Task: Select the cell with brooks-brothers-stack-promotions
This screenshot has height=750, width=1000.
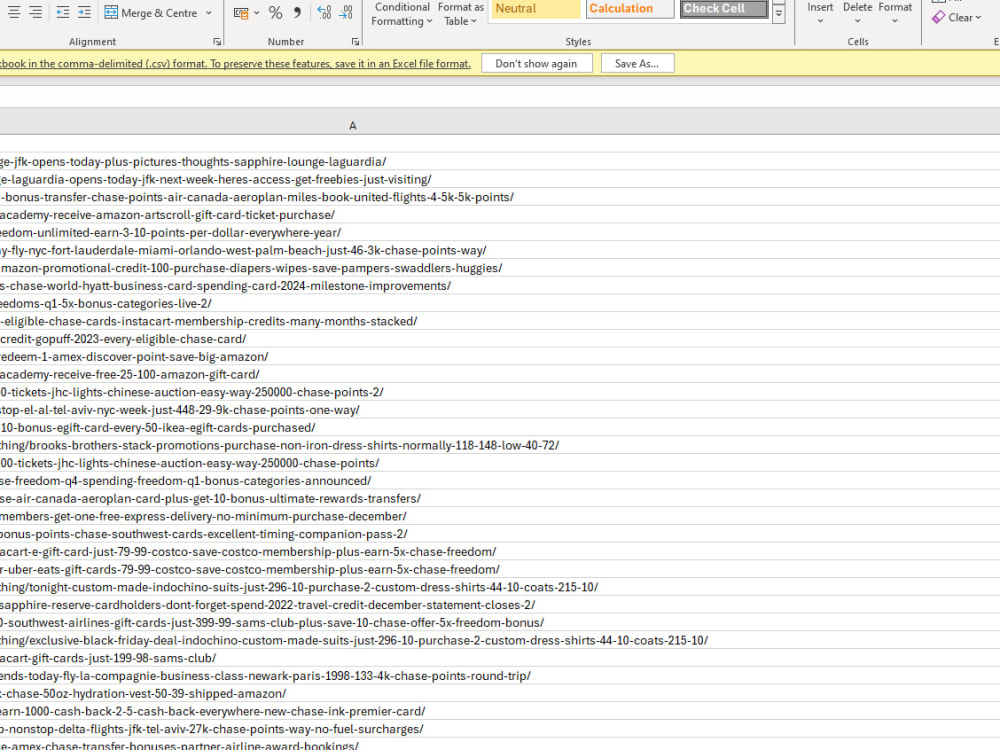Action: click(x=500, y=446)
